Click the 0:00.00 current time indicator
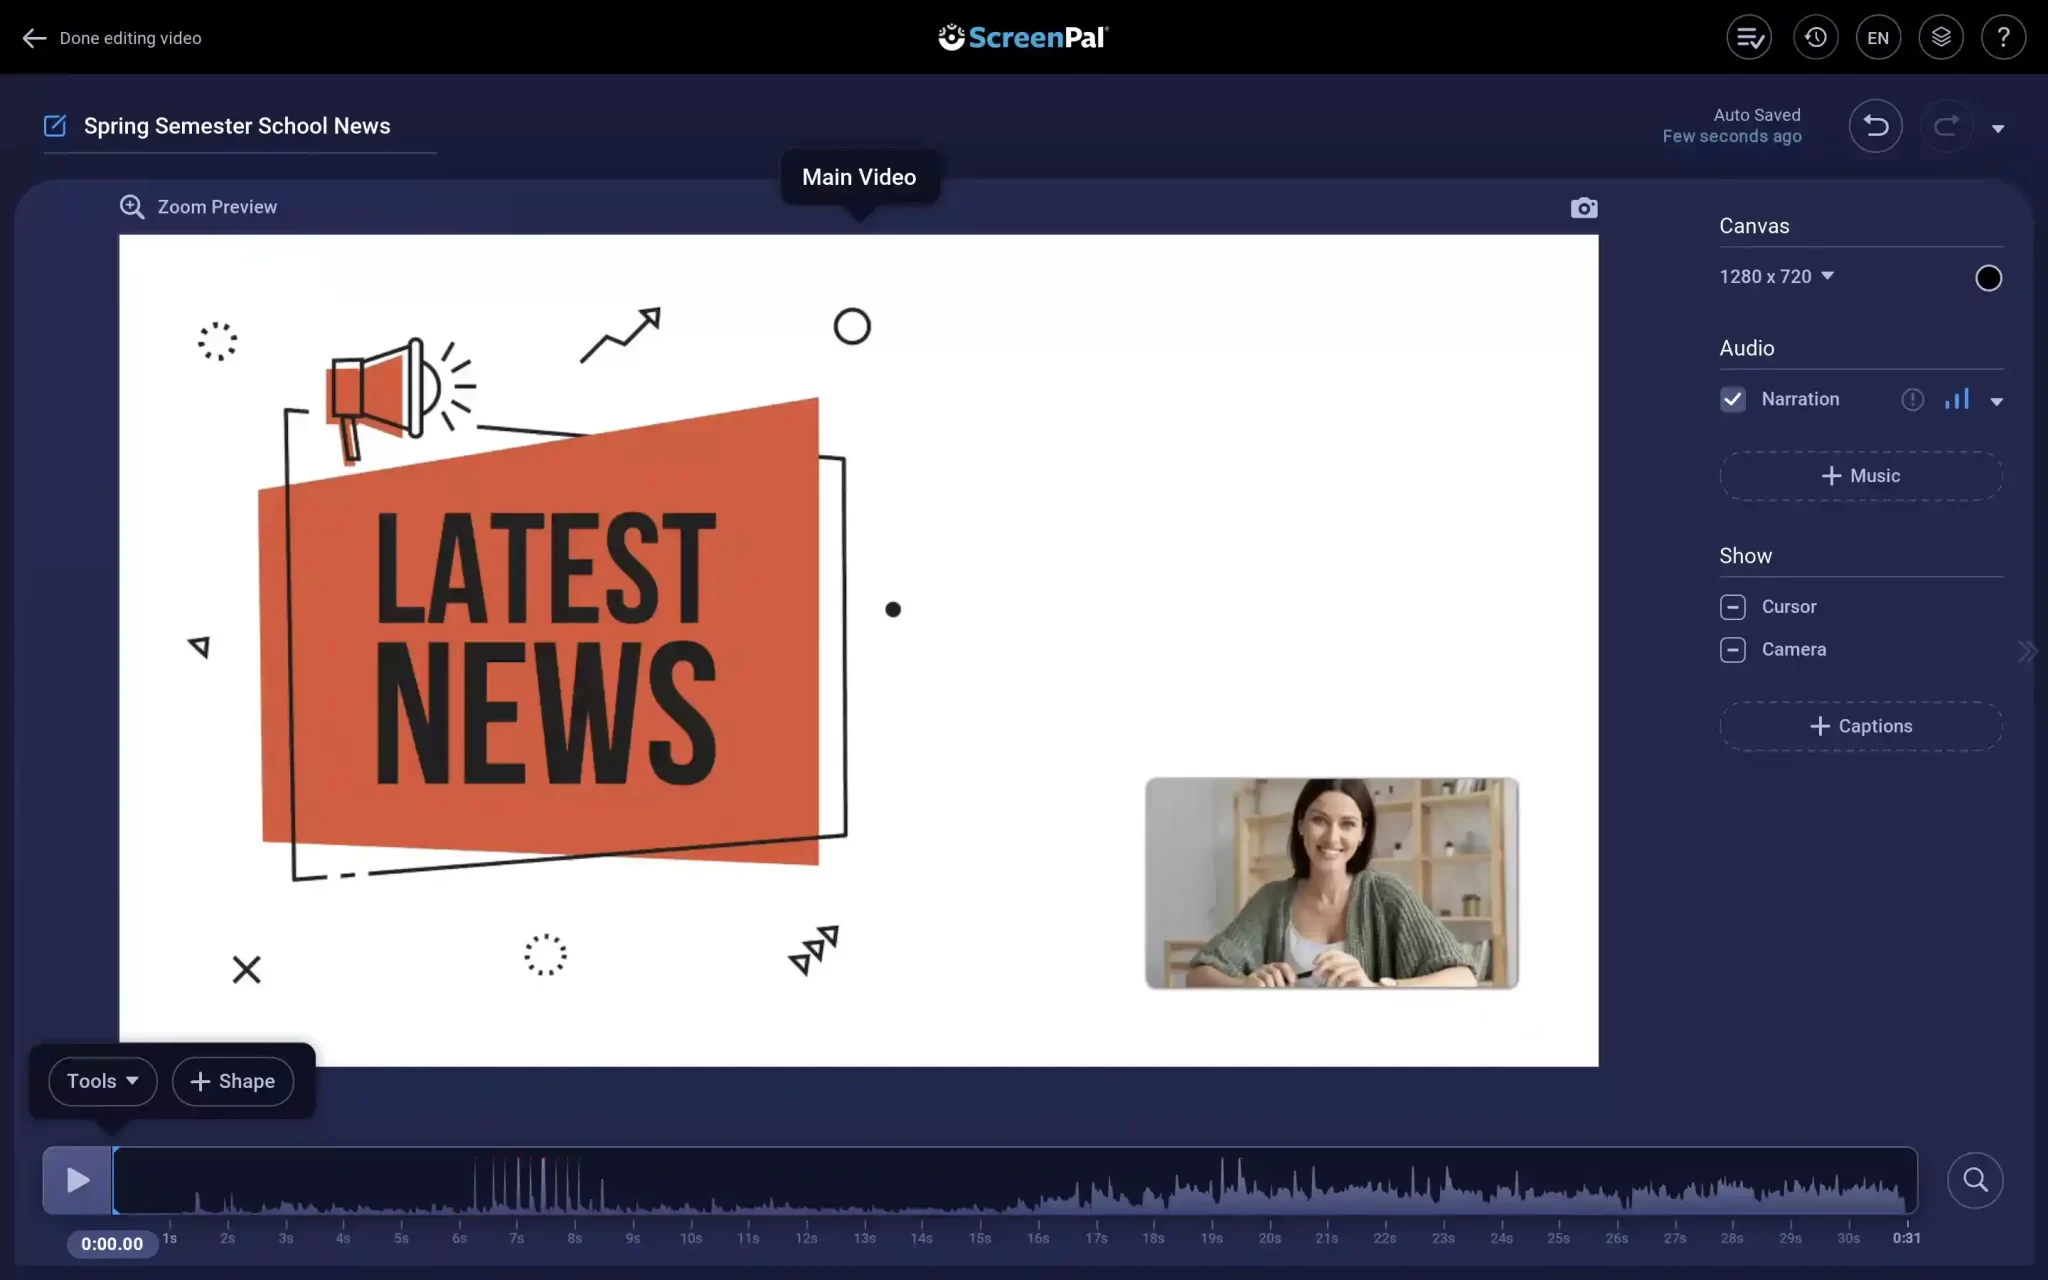2048x1280 pixels. (x=112, y=1244)
